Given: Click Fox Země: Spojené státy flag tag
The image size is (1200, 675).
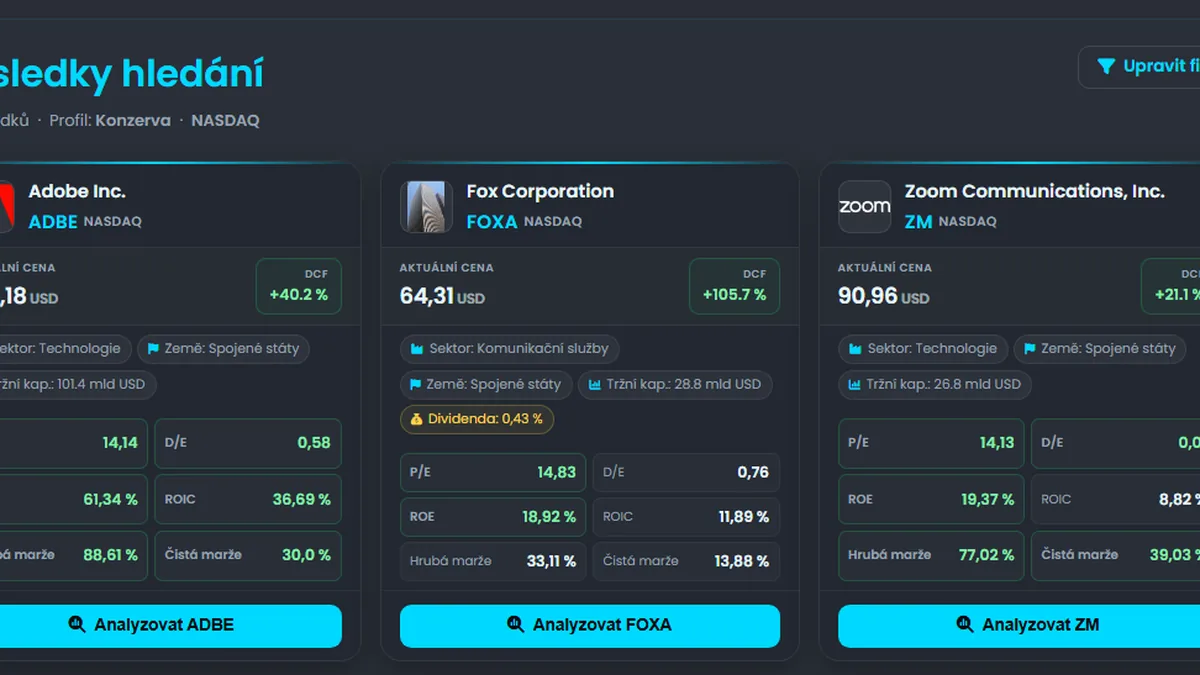Looking at the screenshot, I should 486,384.
